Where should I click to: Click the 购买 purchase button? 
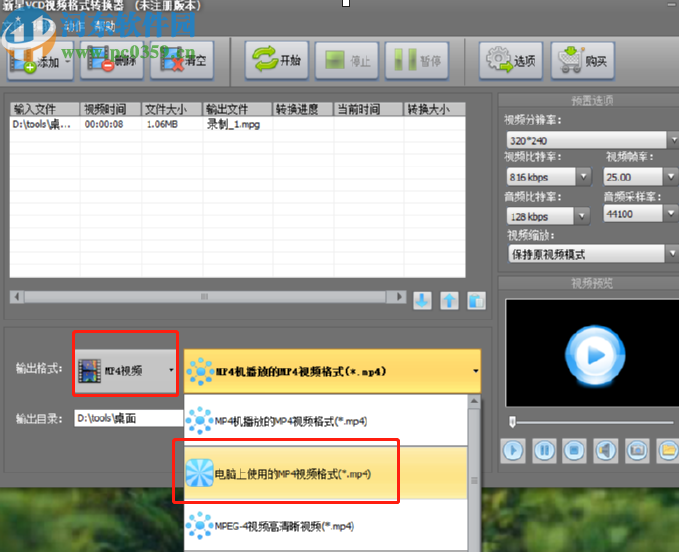[x=582, y=61]
